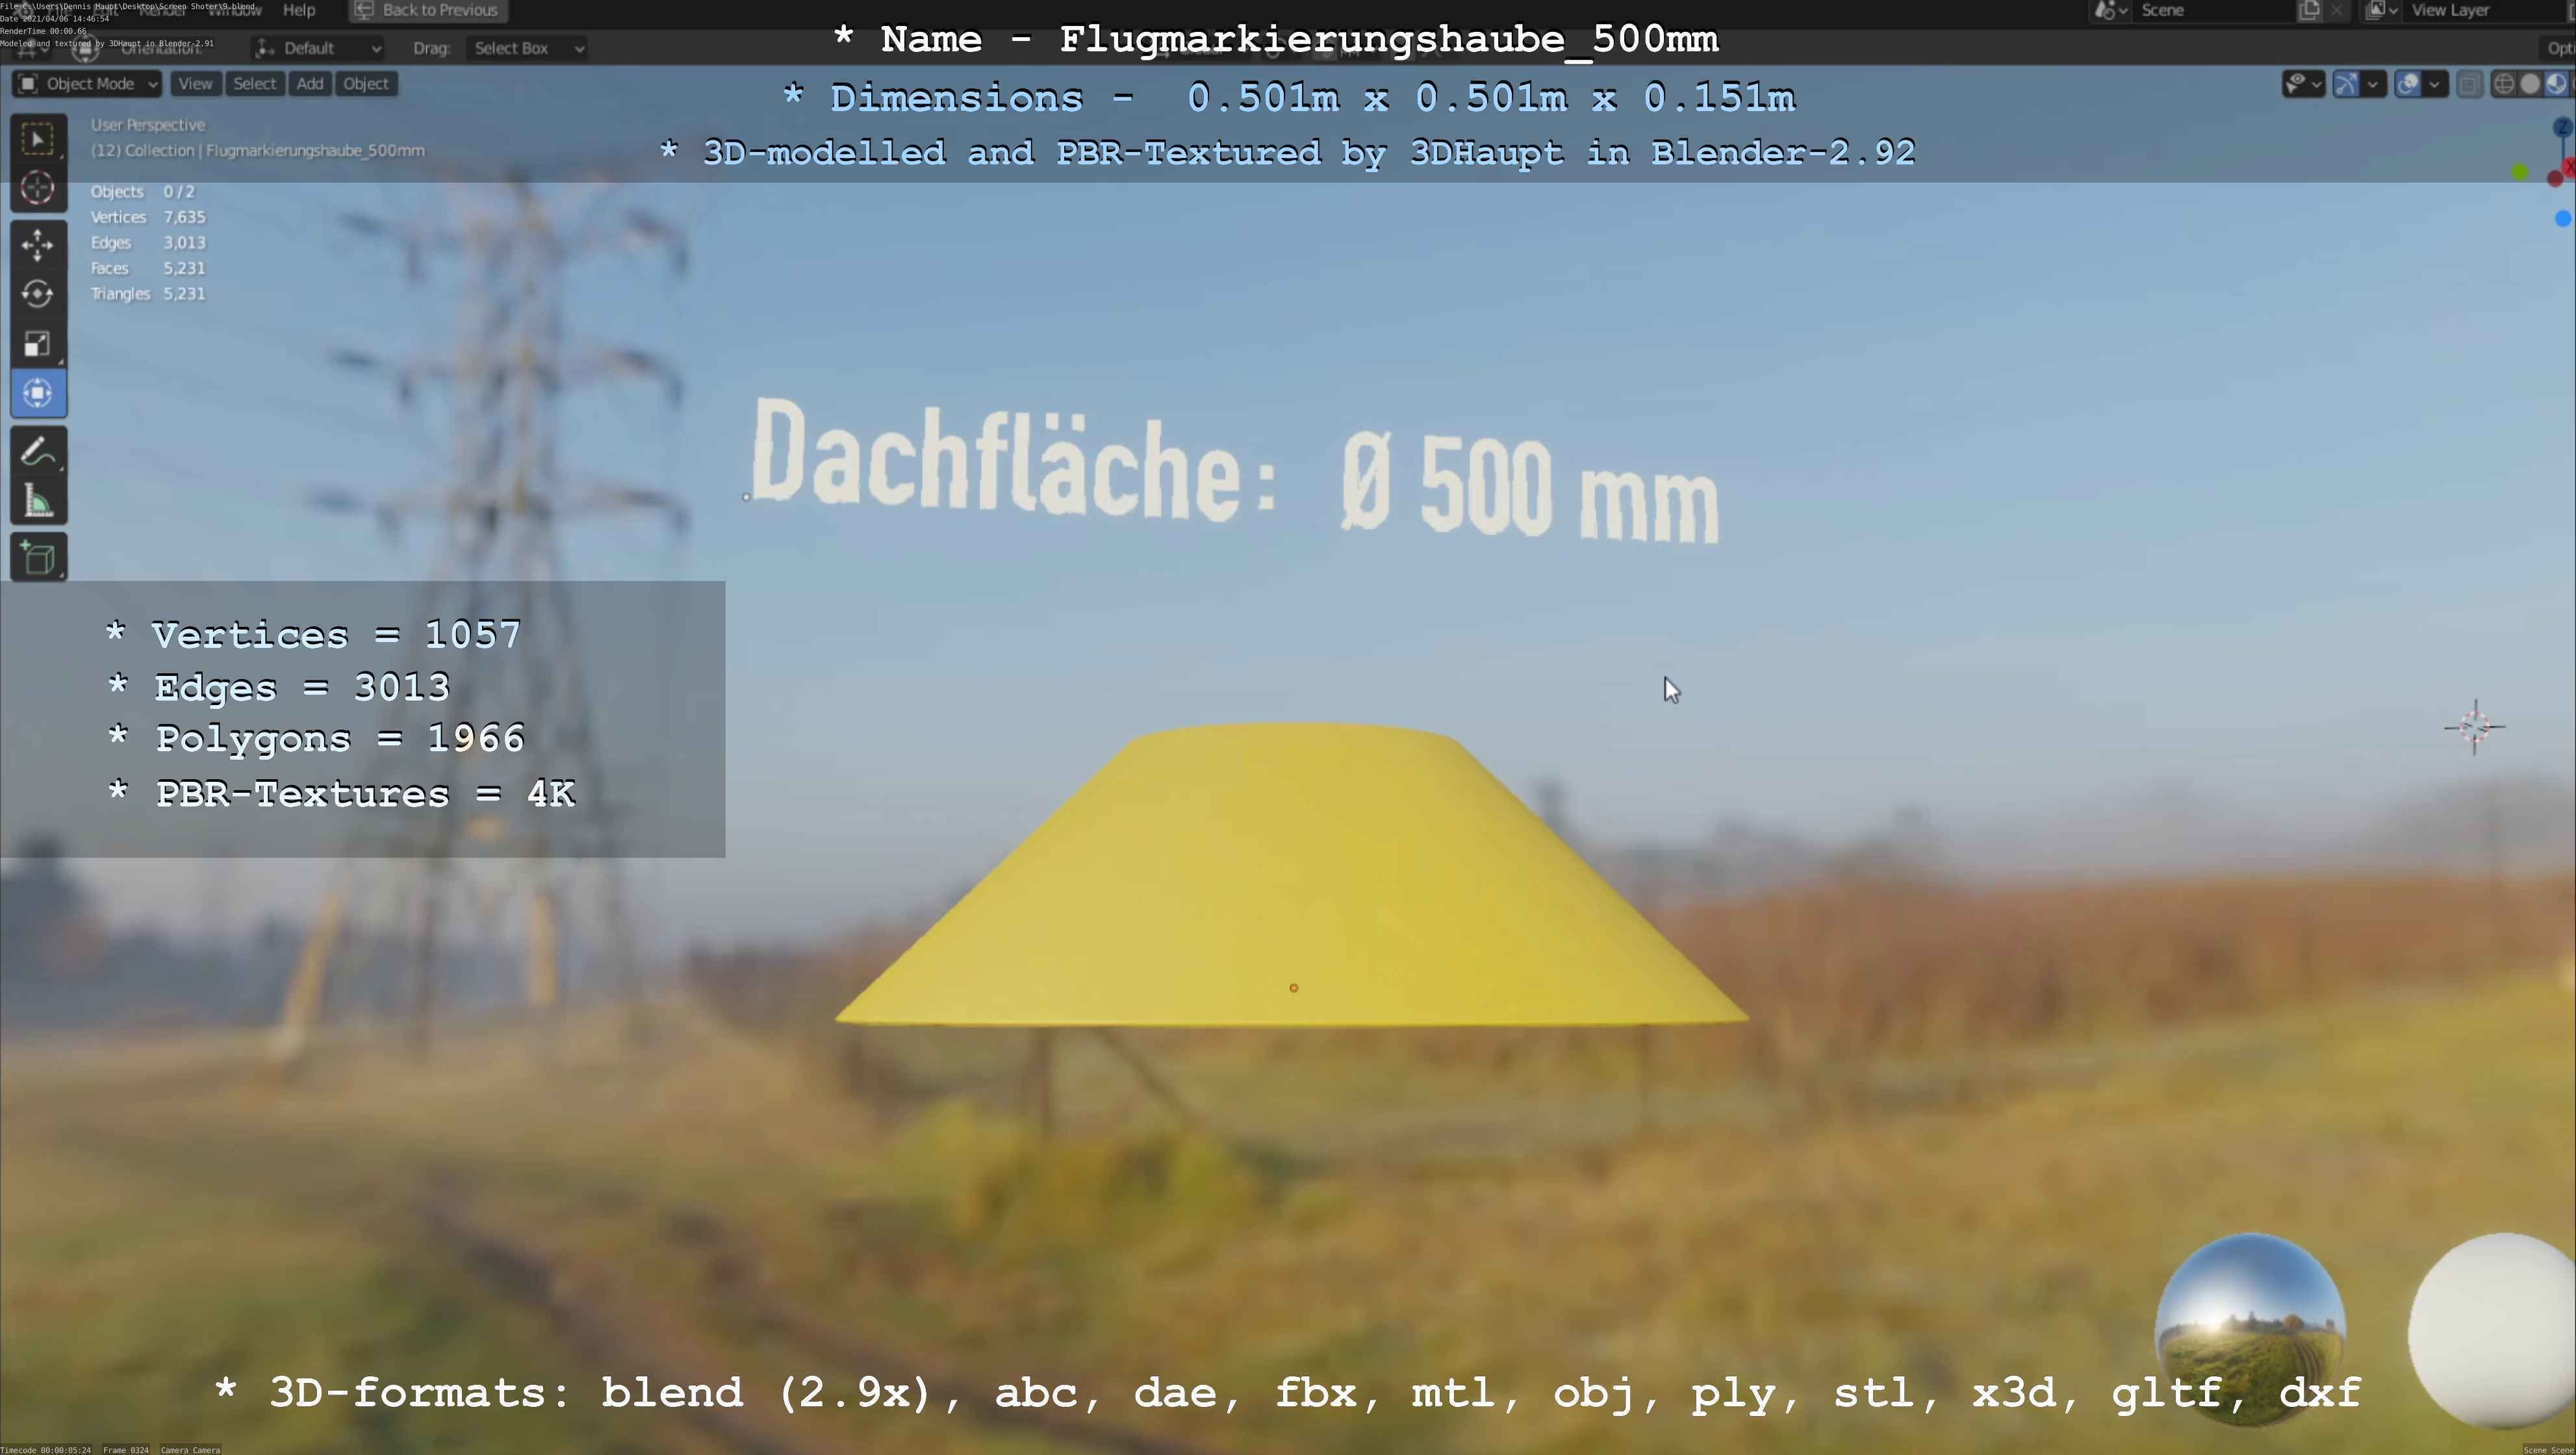This screenshot has width=2576, height=1455.
Task: Select the Select Box tool
Action: coord(38,139)
